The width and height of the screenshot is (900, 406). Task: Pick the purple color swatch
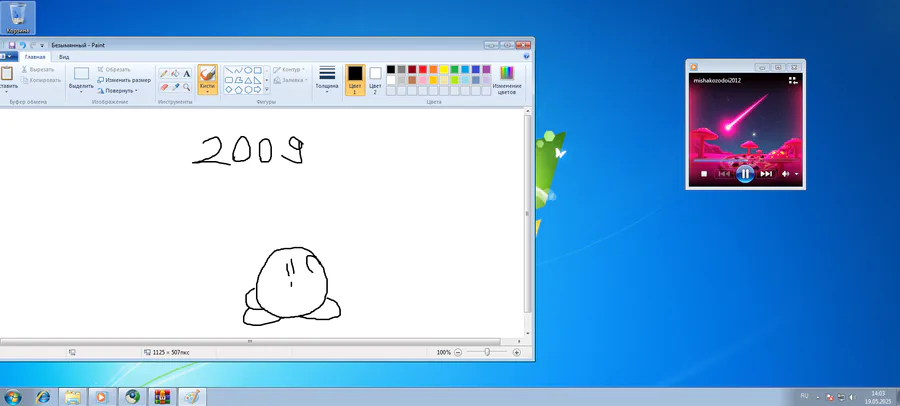[x=487, y=69]
